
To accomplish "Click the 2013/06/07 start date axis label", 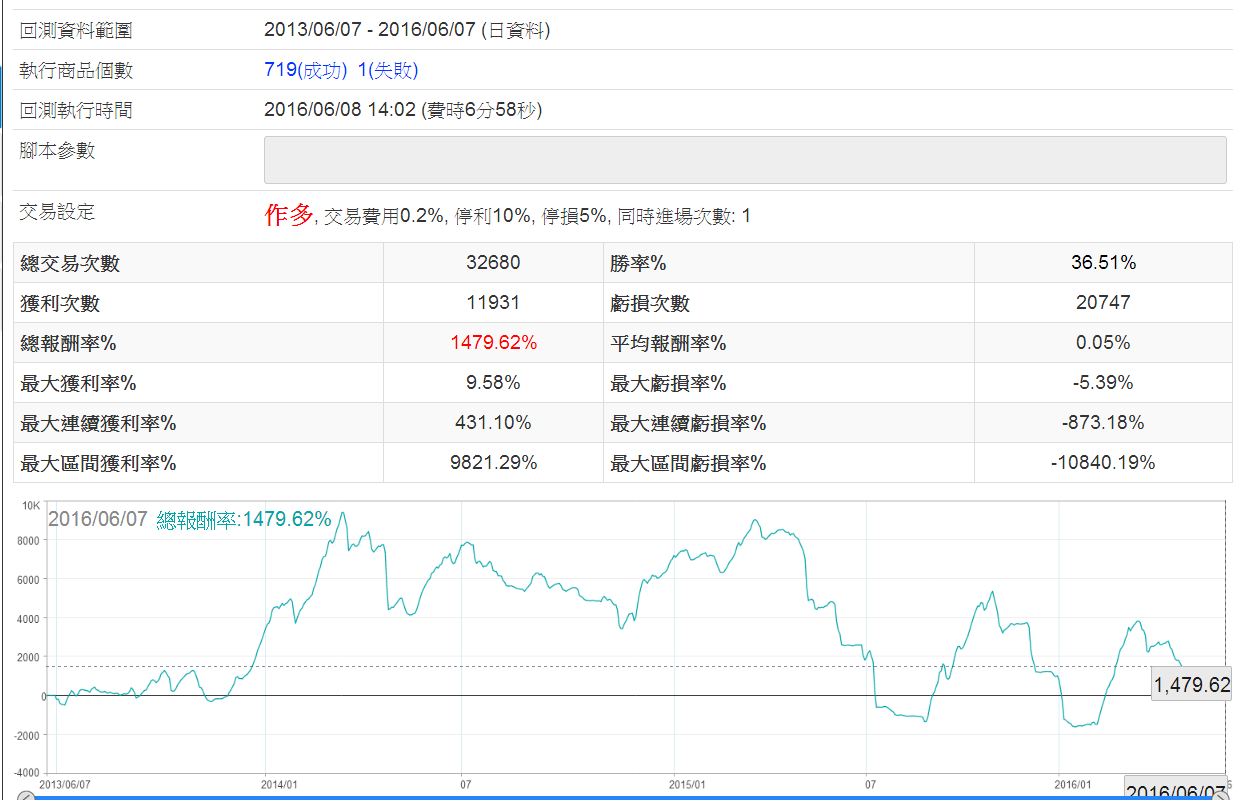I will coord(63,785).
